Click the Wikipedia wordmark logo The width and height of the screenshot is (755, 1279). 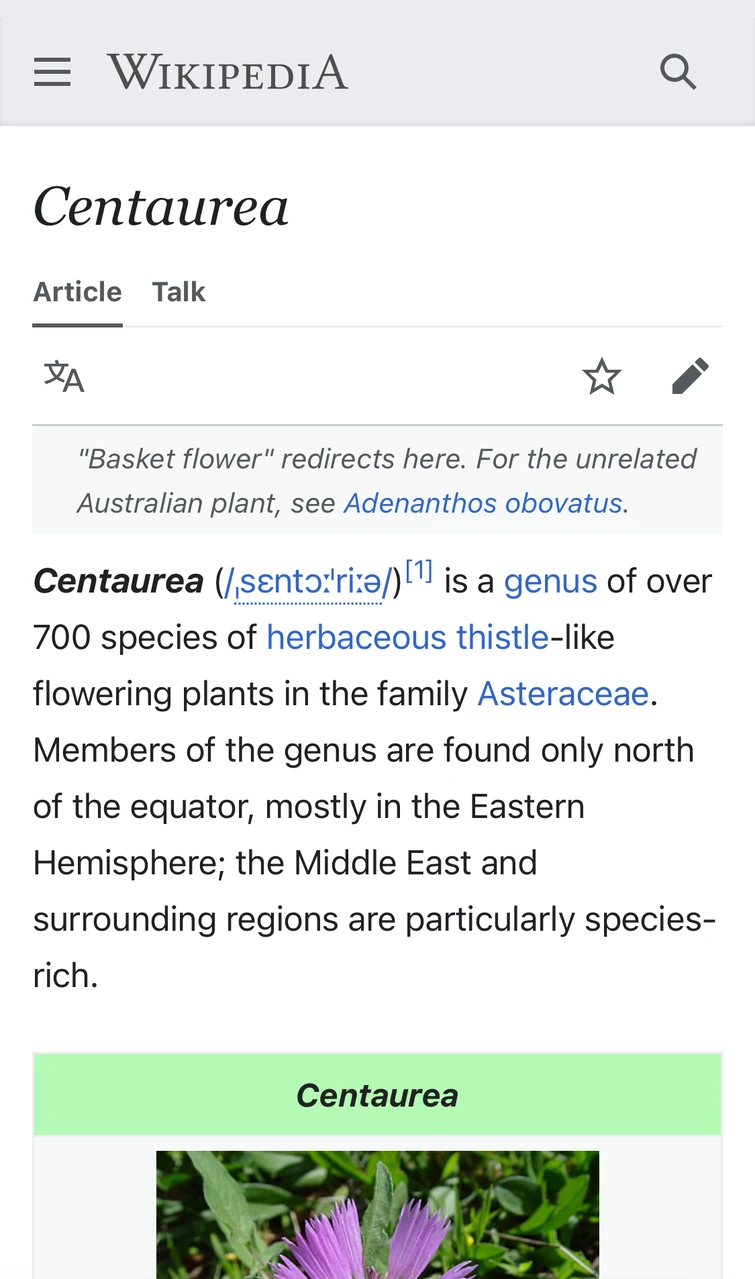pos(227,71)
